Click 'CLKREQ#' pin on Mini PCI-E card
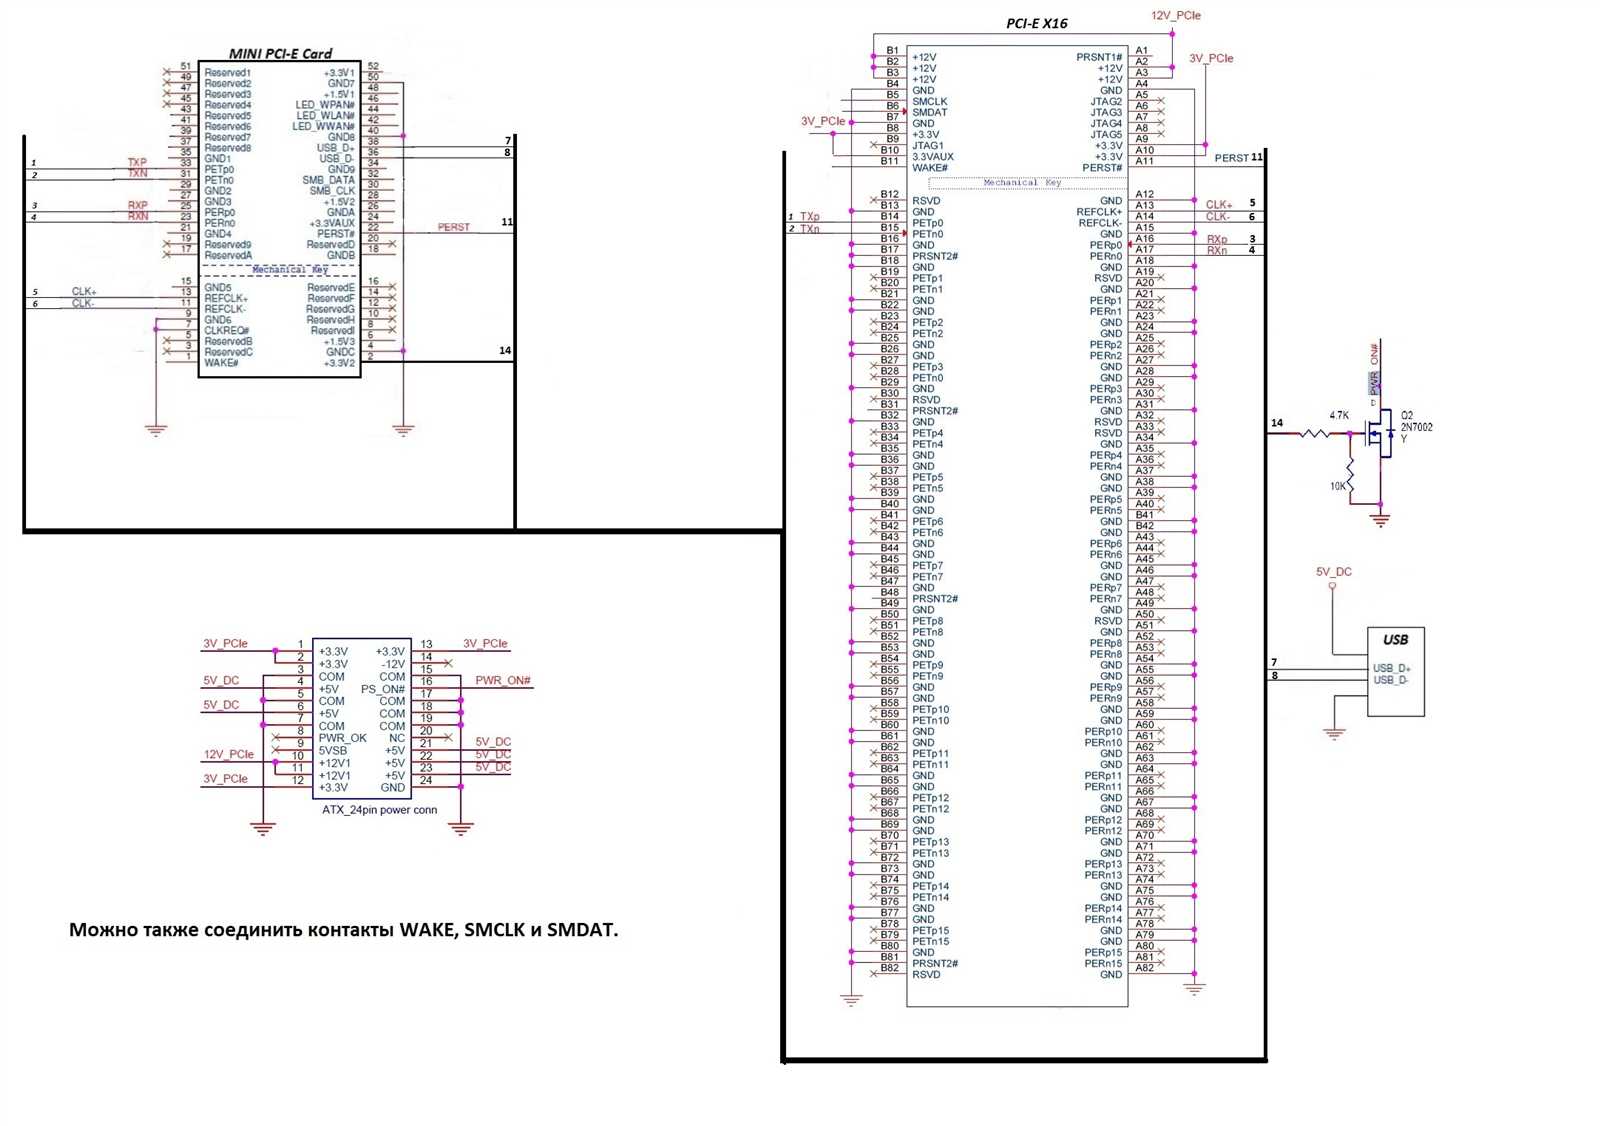Screen dimensions: 1600x1126 [x=227, y=331]
